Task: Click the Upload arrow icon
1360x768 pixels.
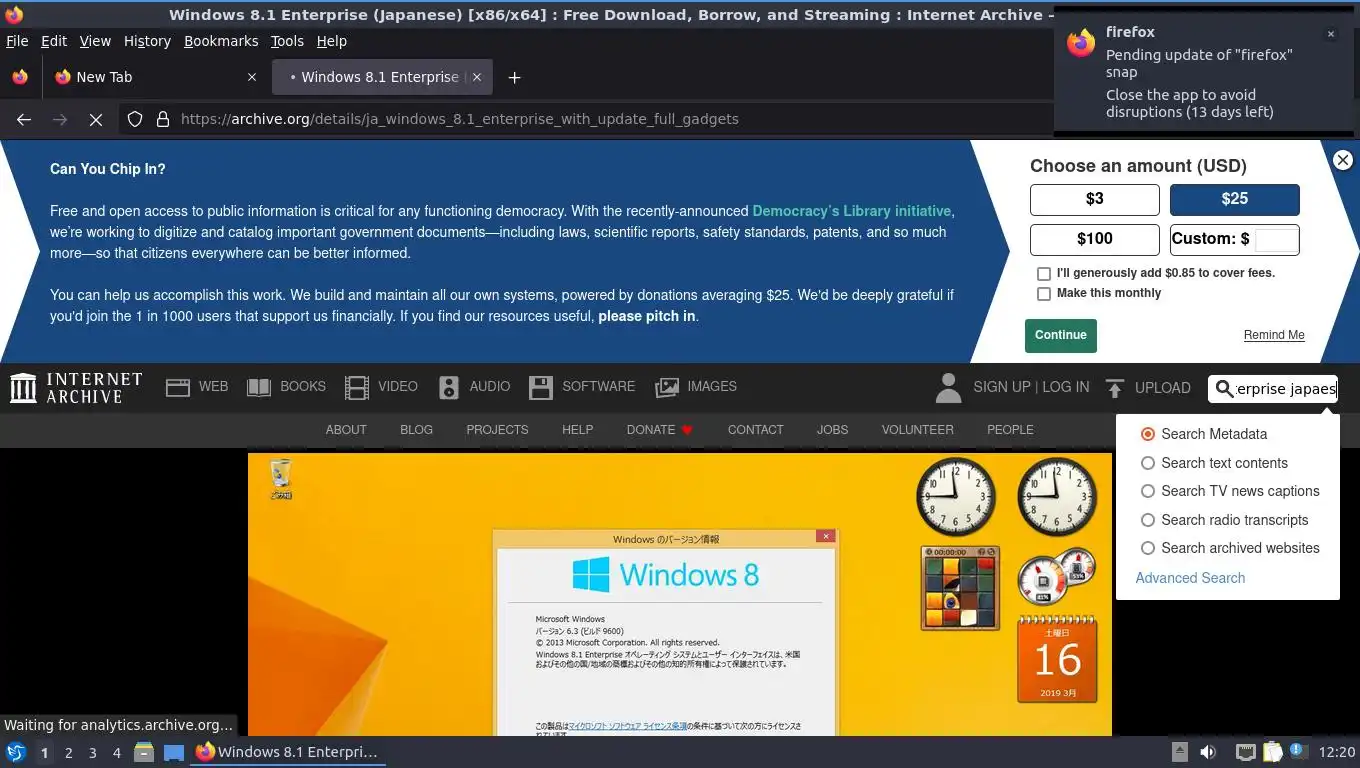Action: [x=1115, y=388]
